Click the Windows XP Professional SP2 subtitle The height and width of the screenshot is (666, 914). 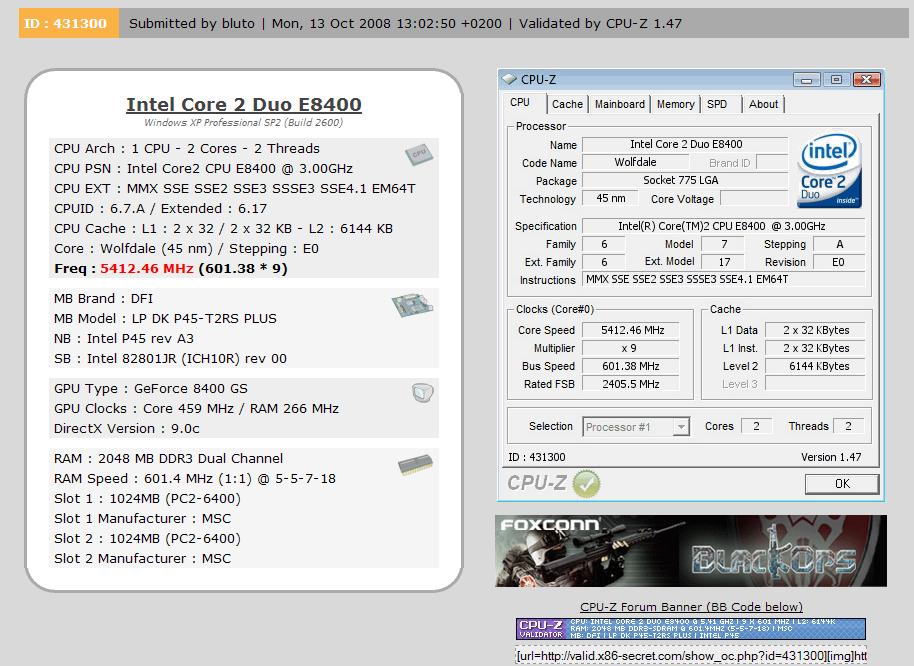tap(243, 122)
